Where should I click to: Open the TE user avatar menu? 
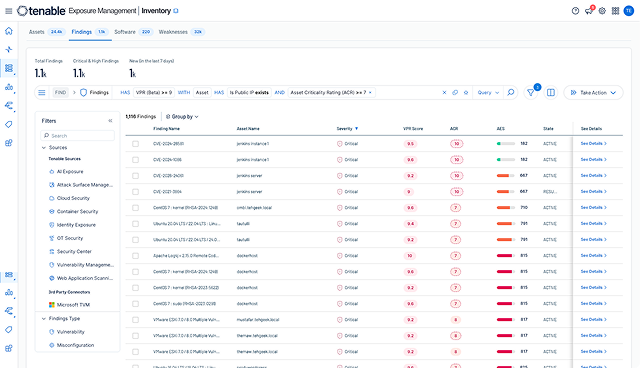point(629,11)
